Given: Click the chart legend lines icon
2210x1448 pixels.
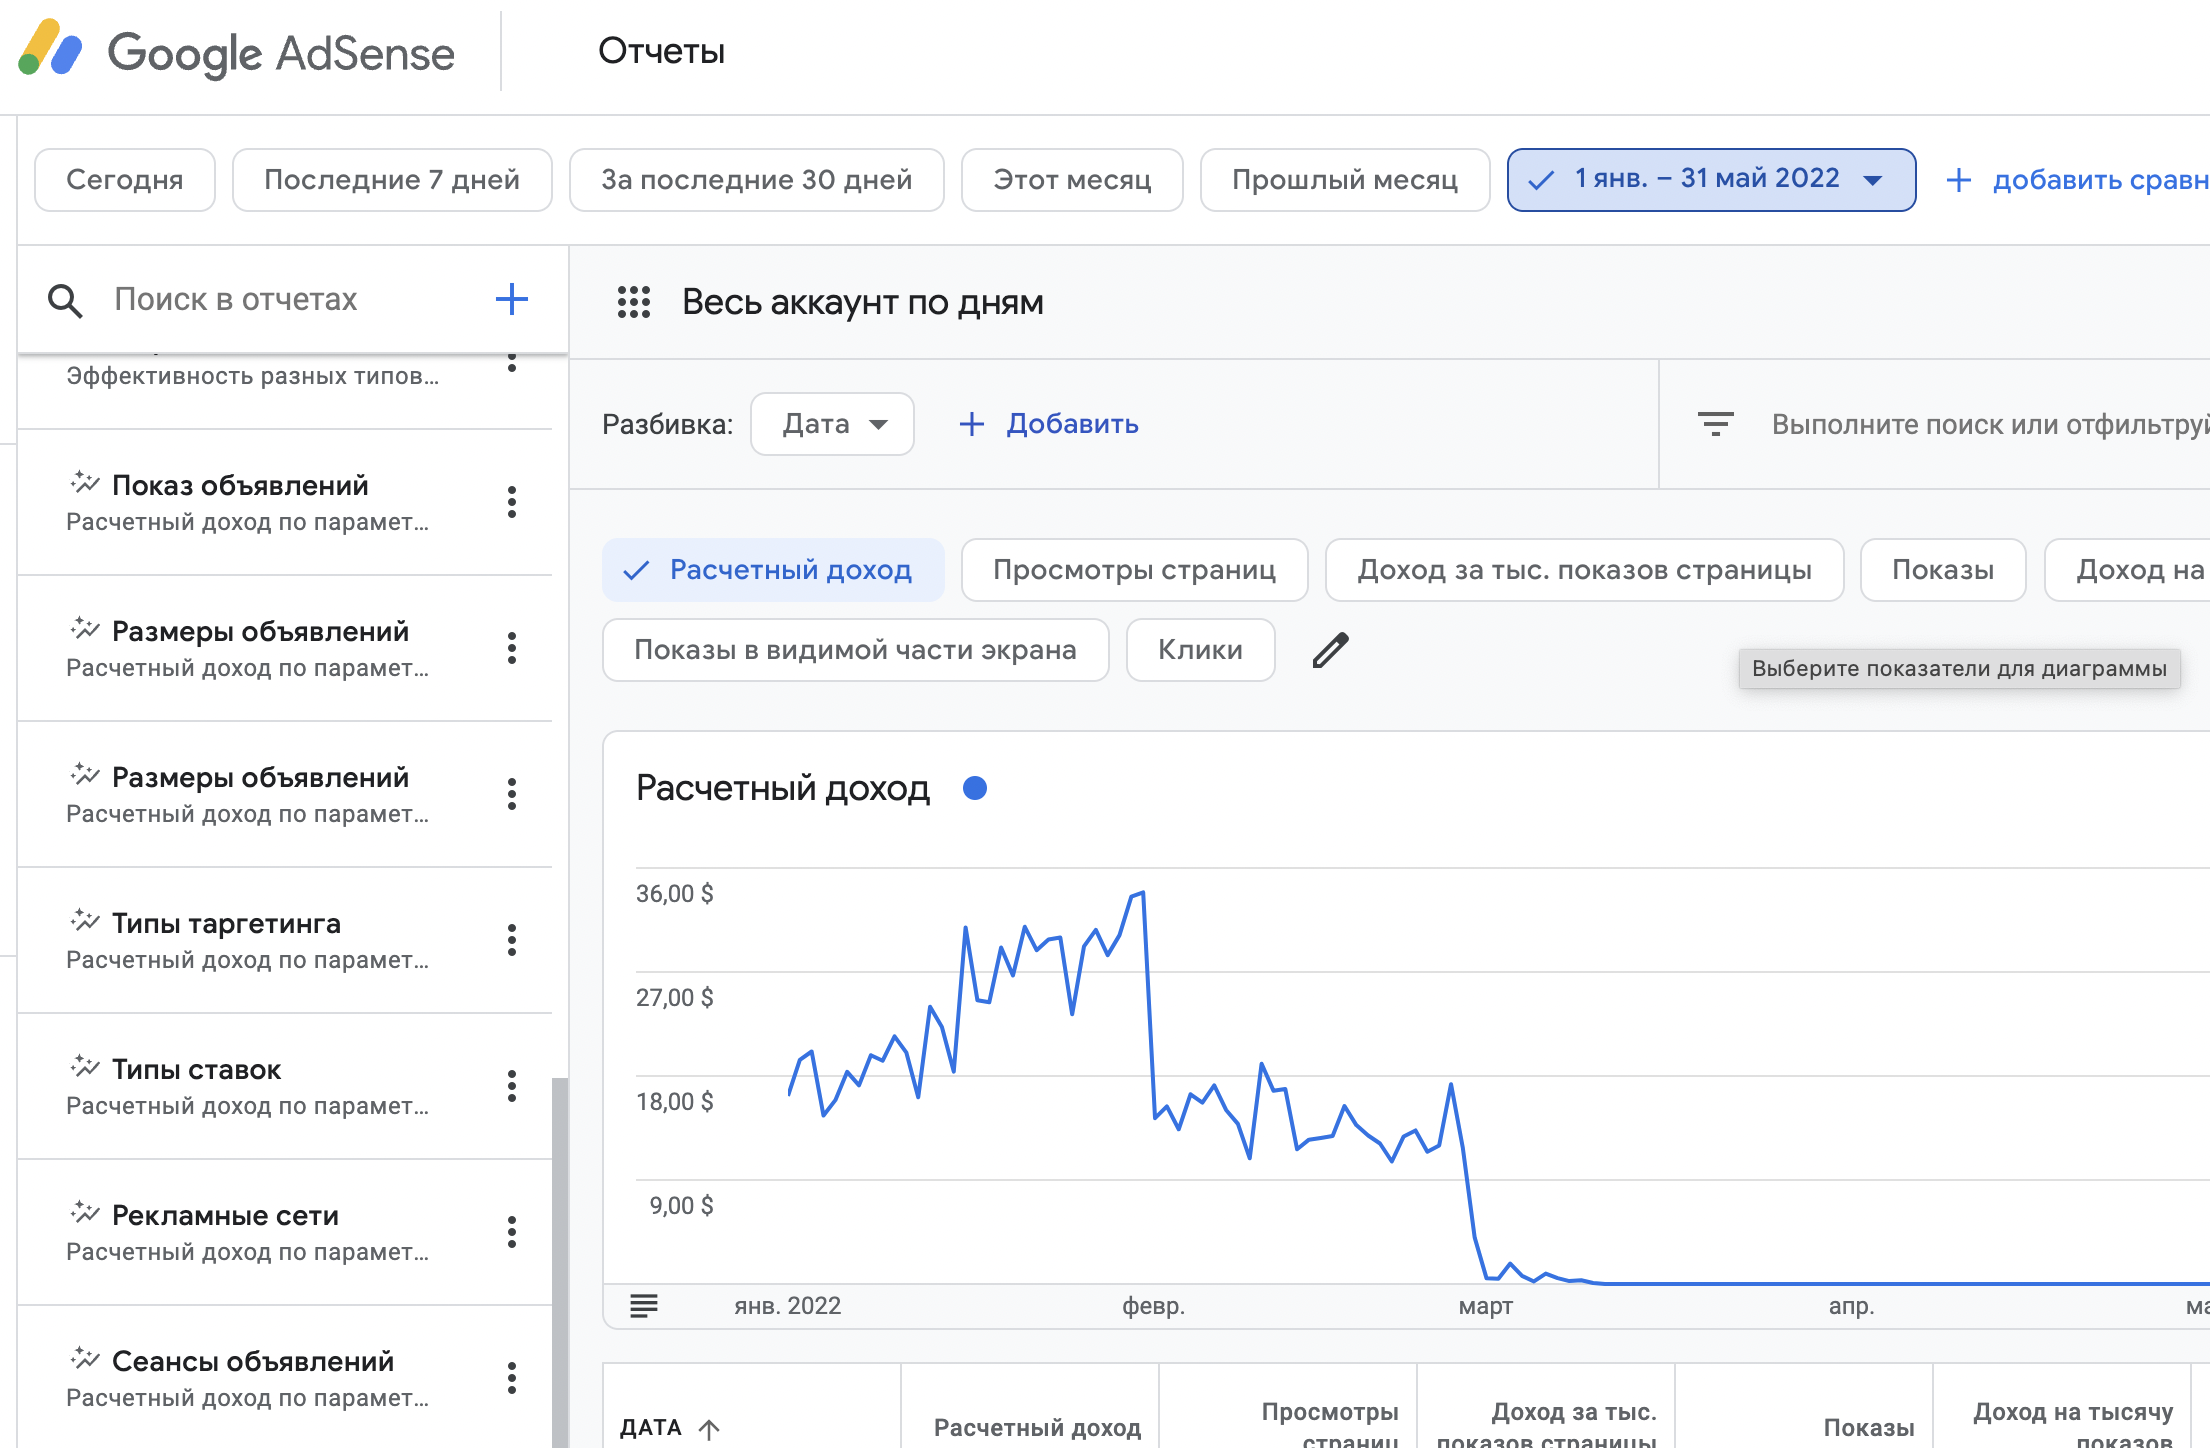Looking at the screenshot, I should (x=644, y=1305).
